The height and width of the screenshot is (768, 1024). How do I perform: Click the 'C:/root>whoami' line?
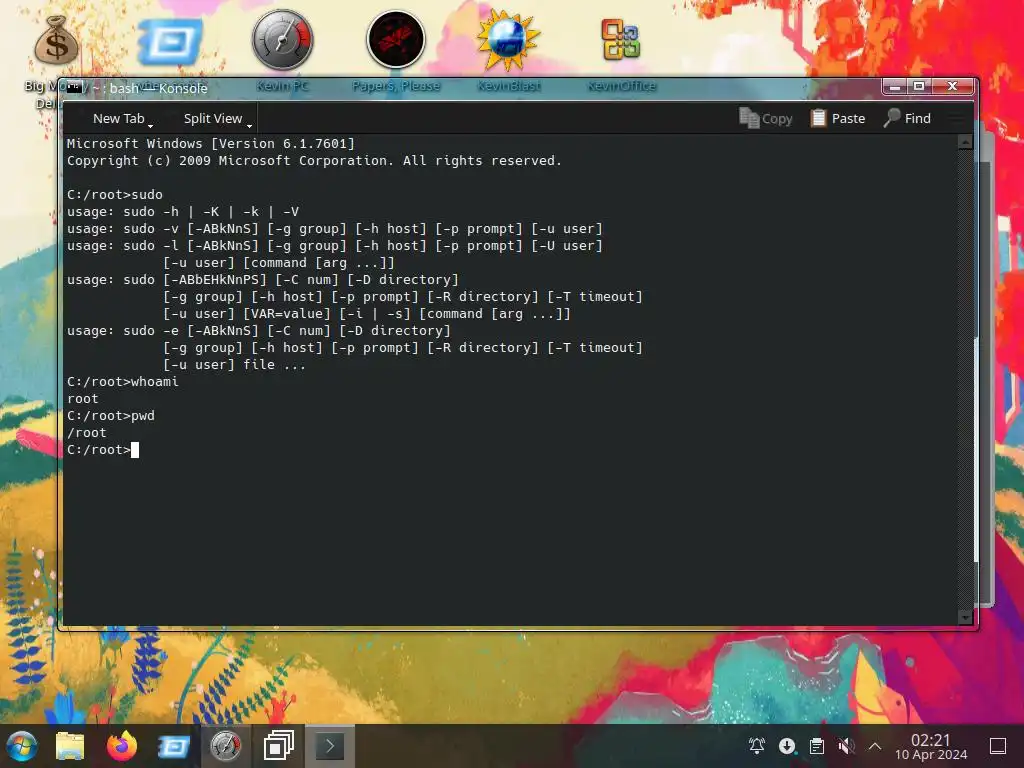point(123,381)
